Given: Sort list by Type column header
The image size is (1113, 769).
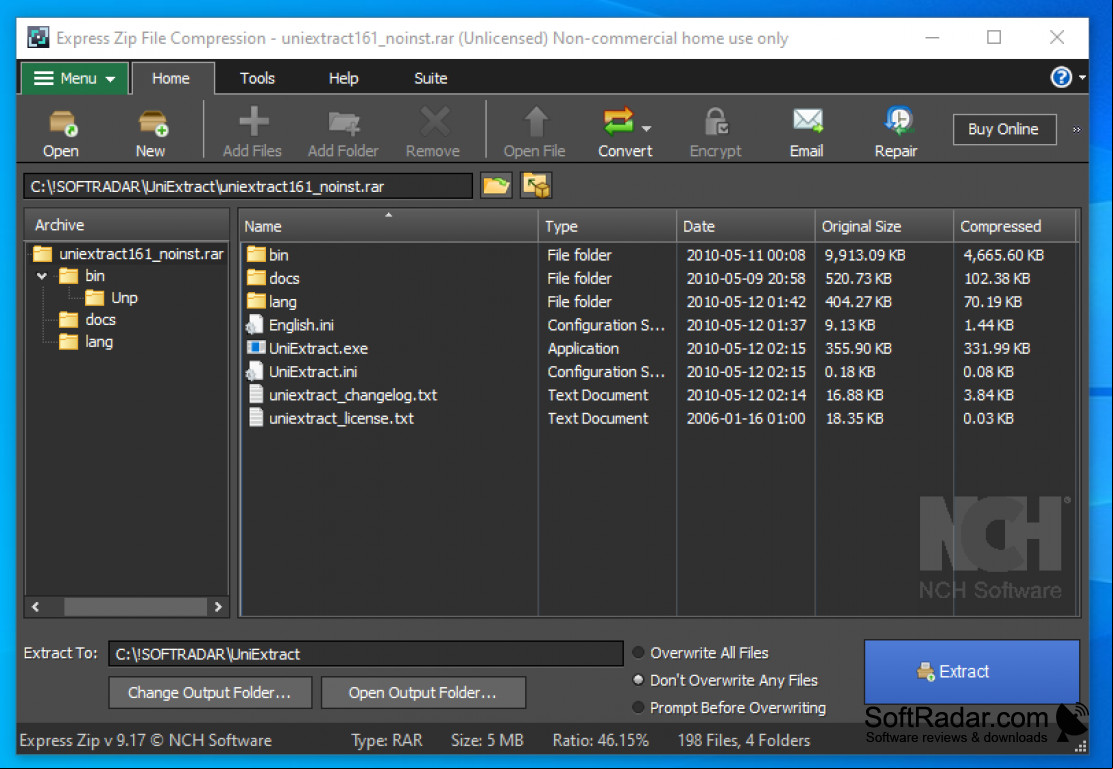Looking at the screenshot, I should pyautogui.click(x=607, y=226).
